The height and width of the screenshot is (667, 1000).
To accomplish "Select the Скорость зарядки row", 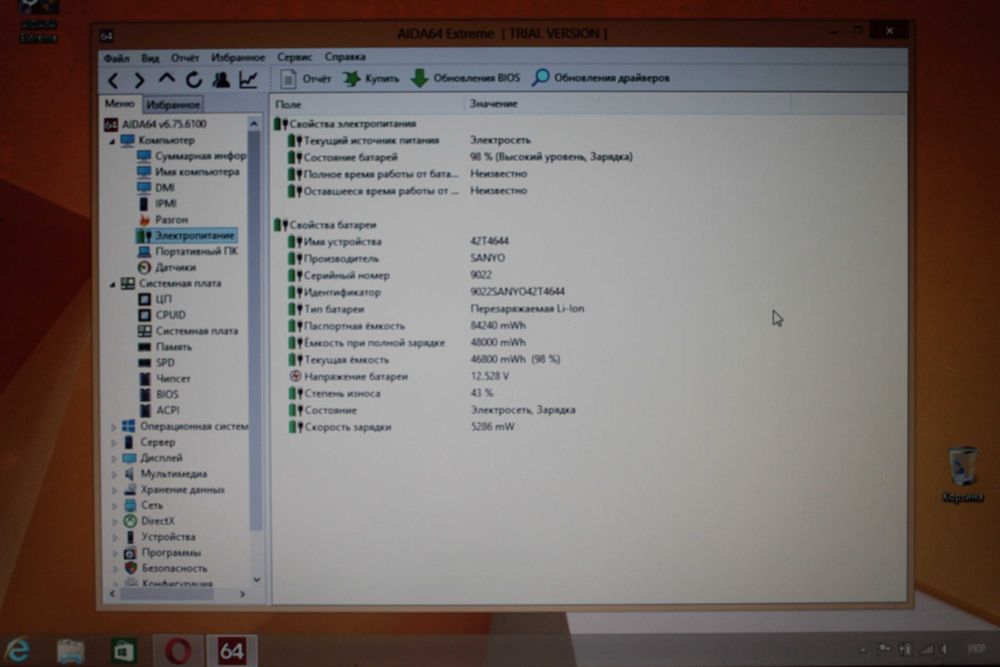I will pyautogui.click(x=401, y=427).
